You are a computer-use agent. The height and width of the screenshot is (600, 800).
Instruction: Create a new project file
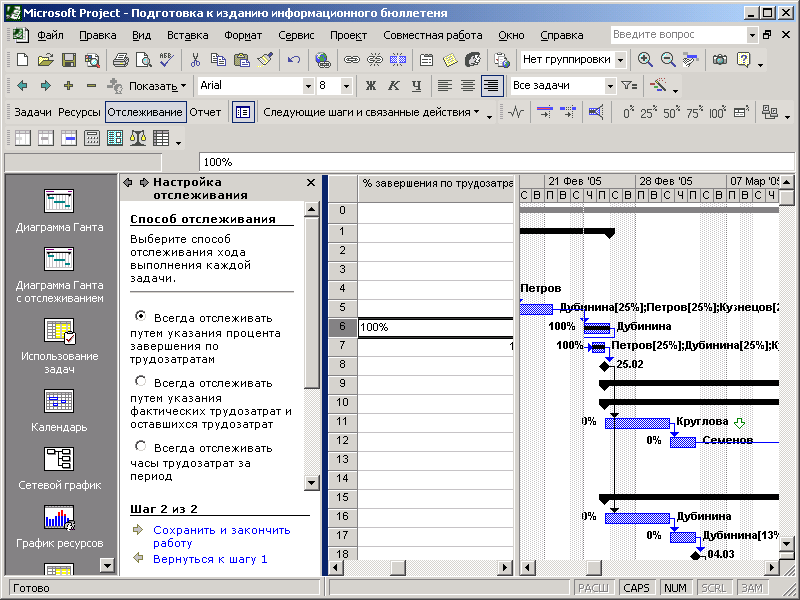[22, 60]
